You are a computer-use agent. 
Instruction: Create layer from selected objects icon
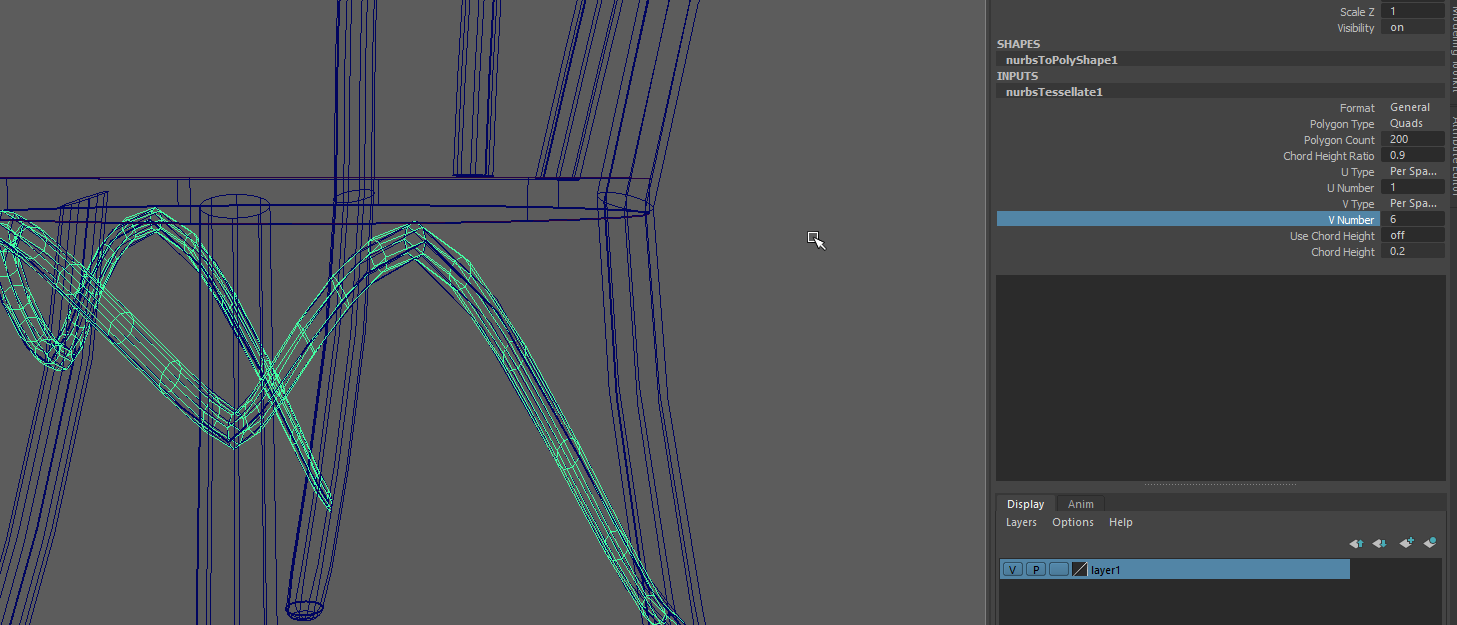point(1430,543)
